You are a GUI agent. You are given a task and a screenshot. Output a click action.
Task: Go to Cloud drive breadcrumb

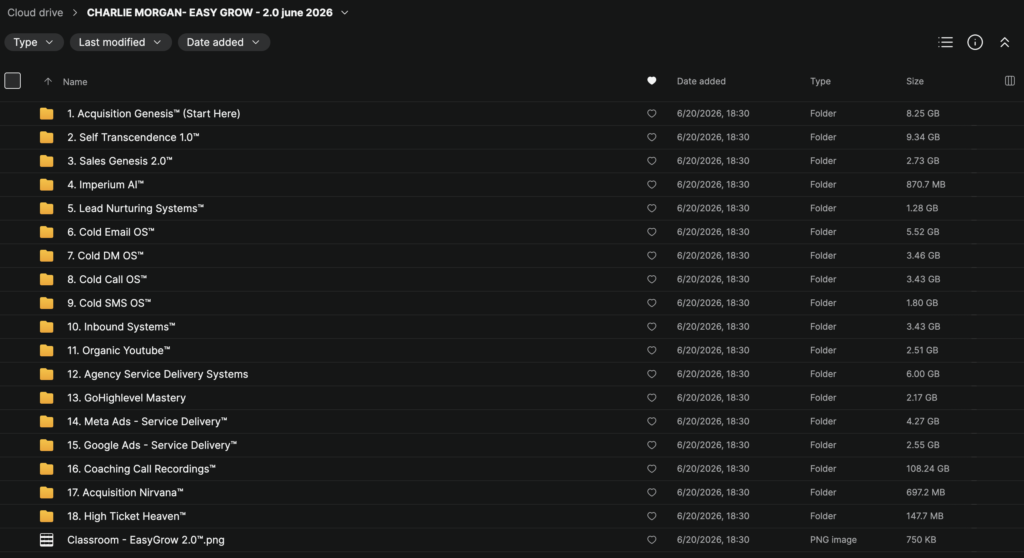click(x=35, y=13)
